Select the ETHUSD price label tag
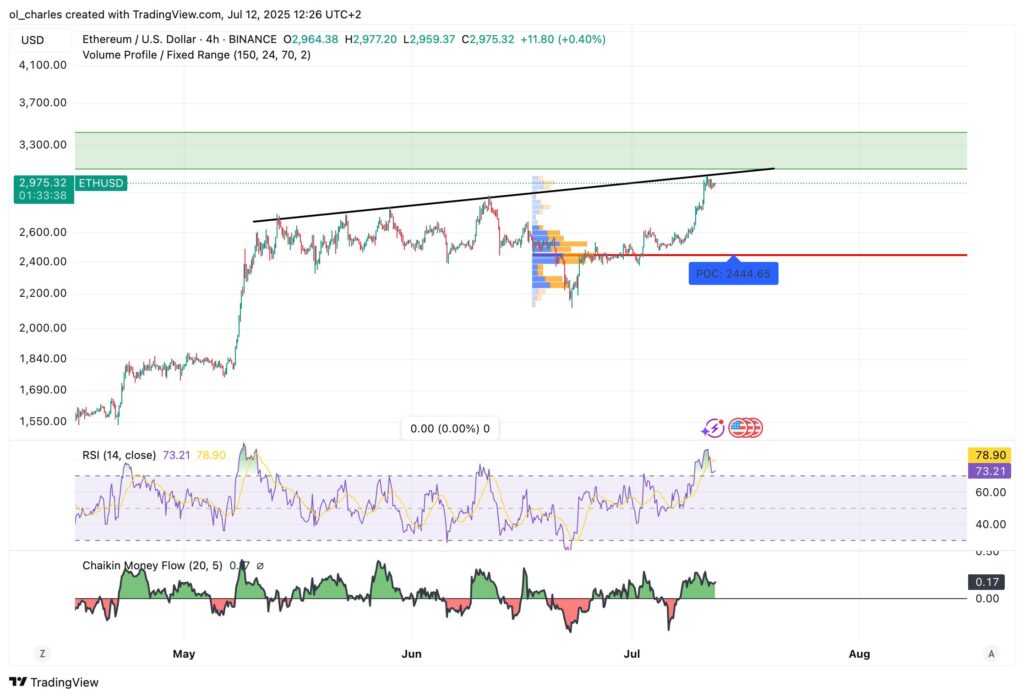The image size is (1024, 698). (98, 184)
